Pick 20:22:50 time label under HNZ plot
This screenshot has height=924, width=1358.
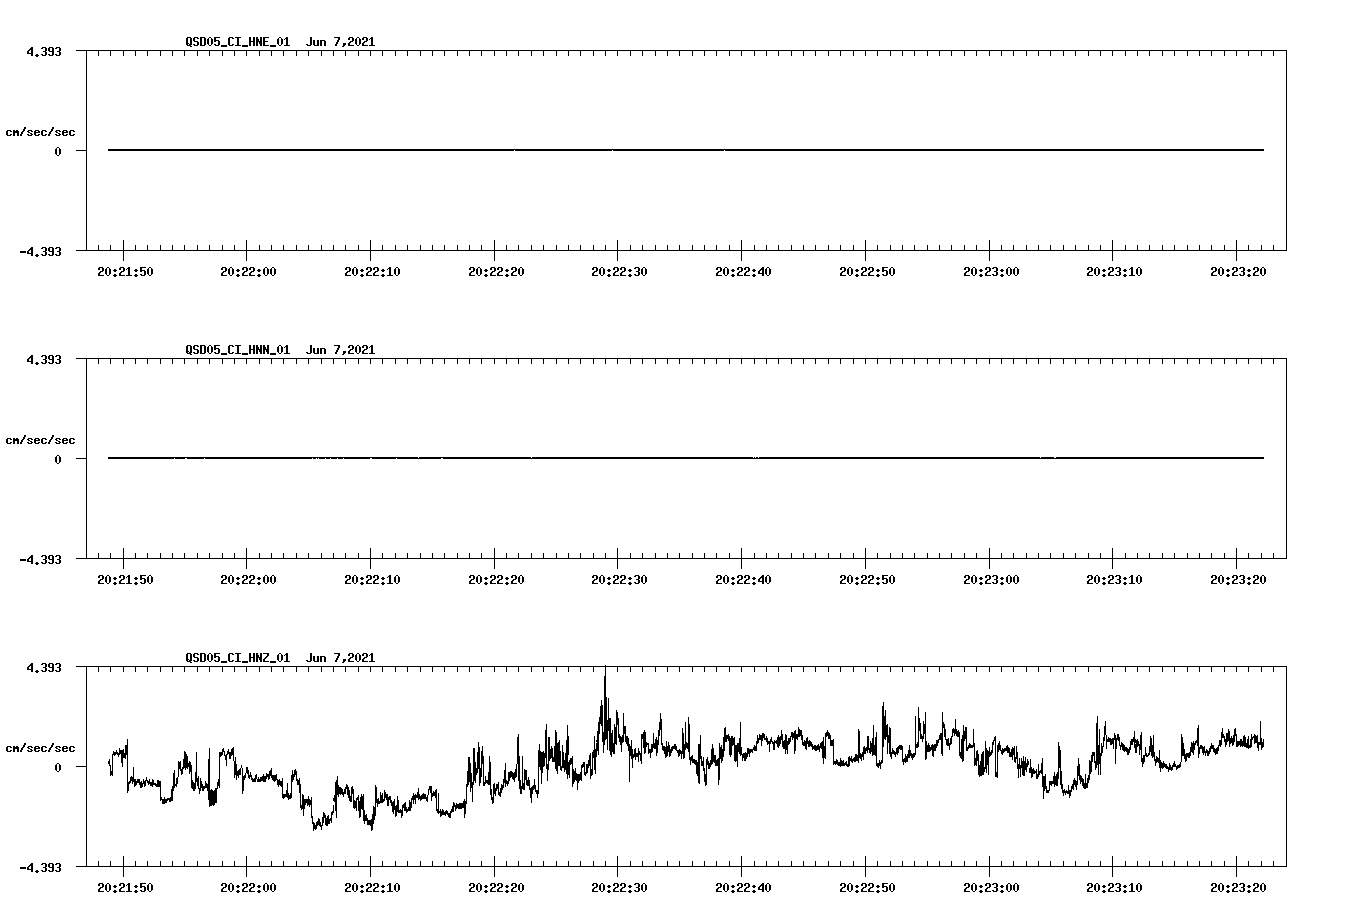(x=867, y=887)
